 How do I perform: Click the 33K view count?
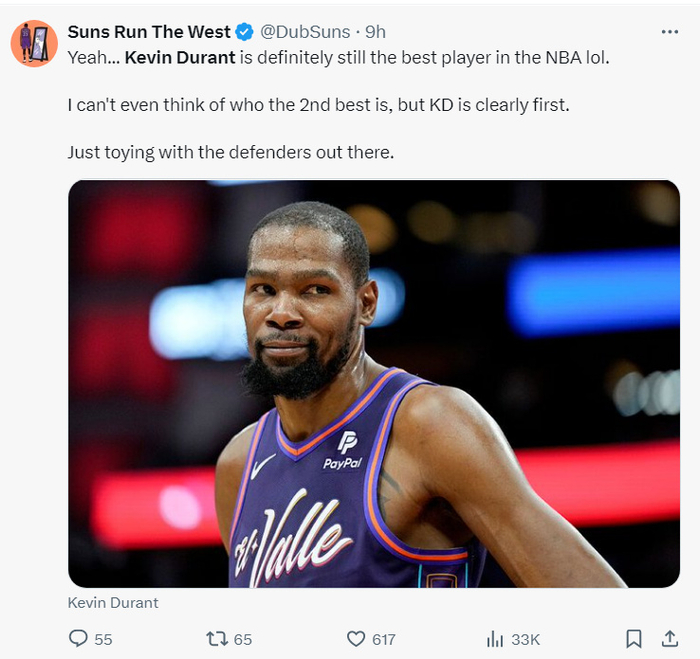pyautogui.click(x=525, y=639)
